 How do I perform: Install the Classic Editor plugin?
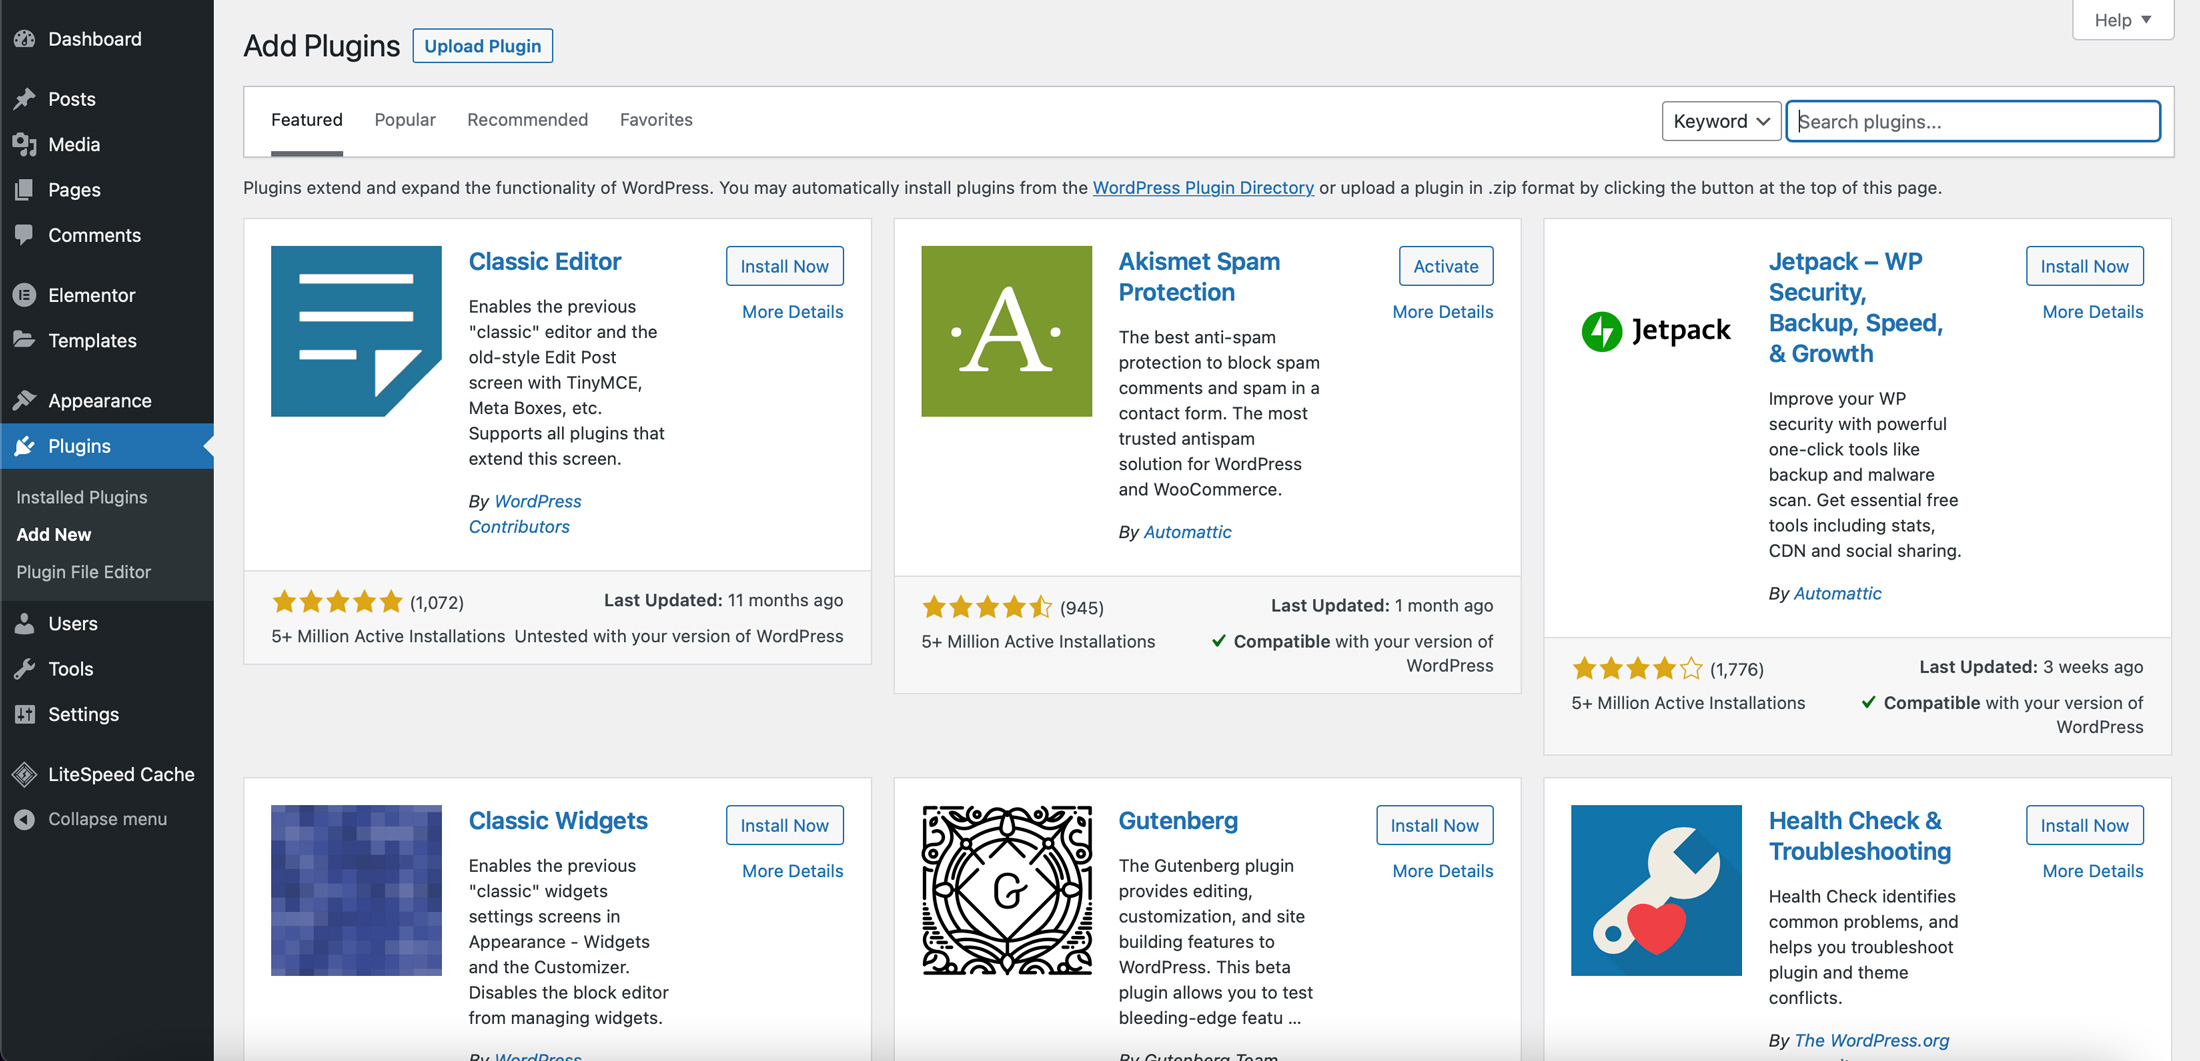click(784, 266)
